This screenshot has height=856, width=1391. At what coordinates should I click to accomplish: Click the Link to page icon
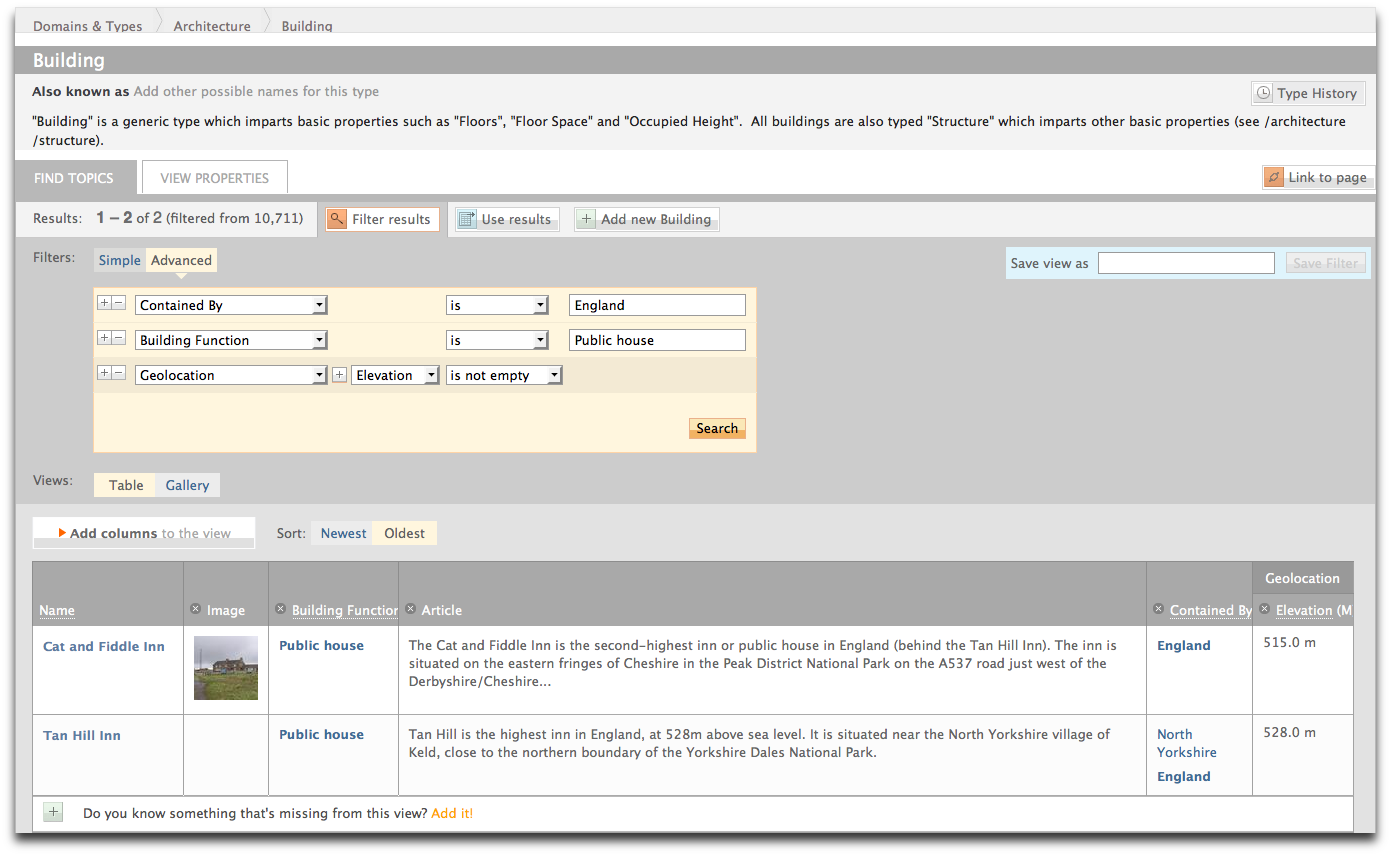[x=1274, y=177]
